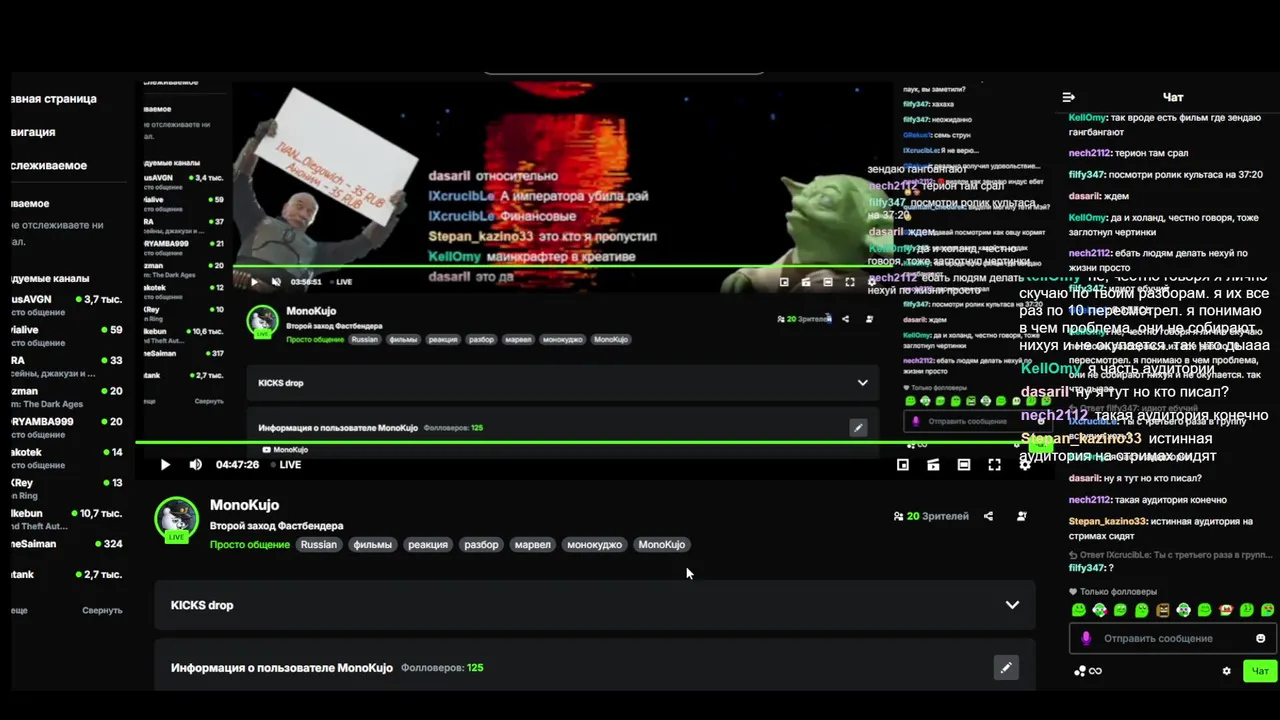Insert the eighth emote with the red hat
The height and width of the screenshot is (720, 1280).
click(1225, 610)
